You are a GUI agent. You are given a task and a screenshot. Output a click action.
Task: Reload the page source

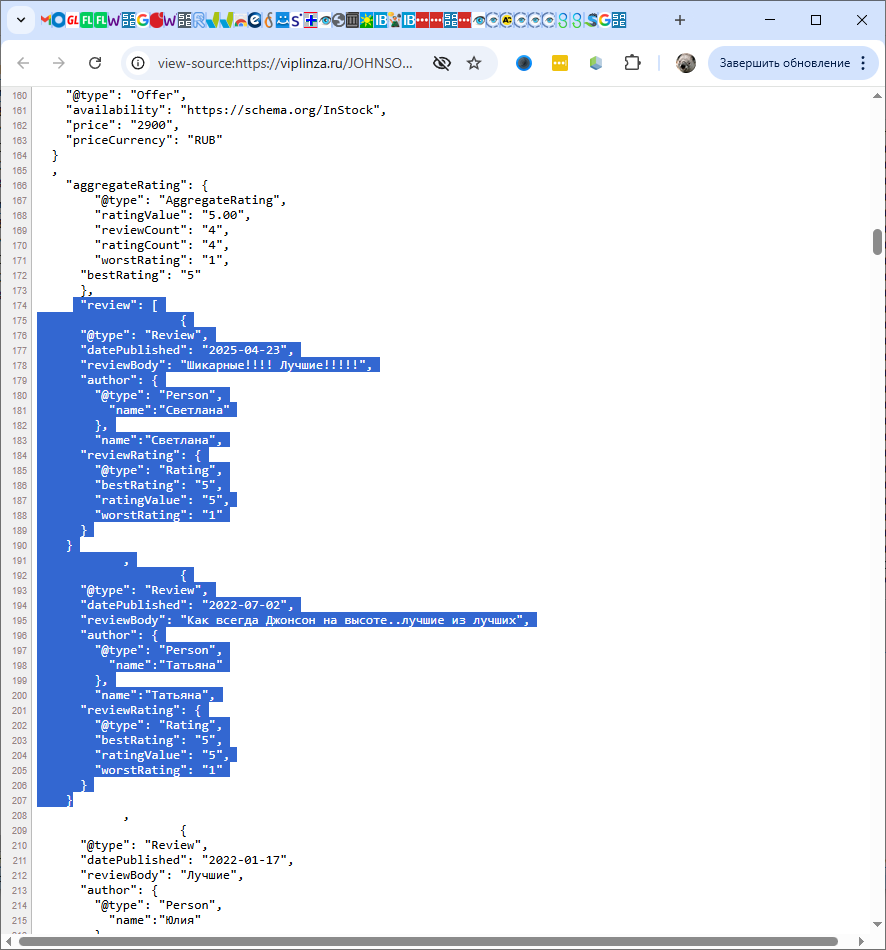[x=95, y=63]
